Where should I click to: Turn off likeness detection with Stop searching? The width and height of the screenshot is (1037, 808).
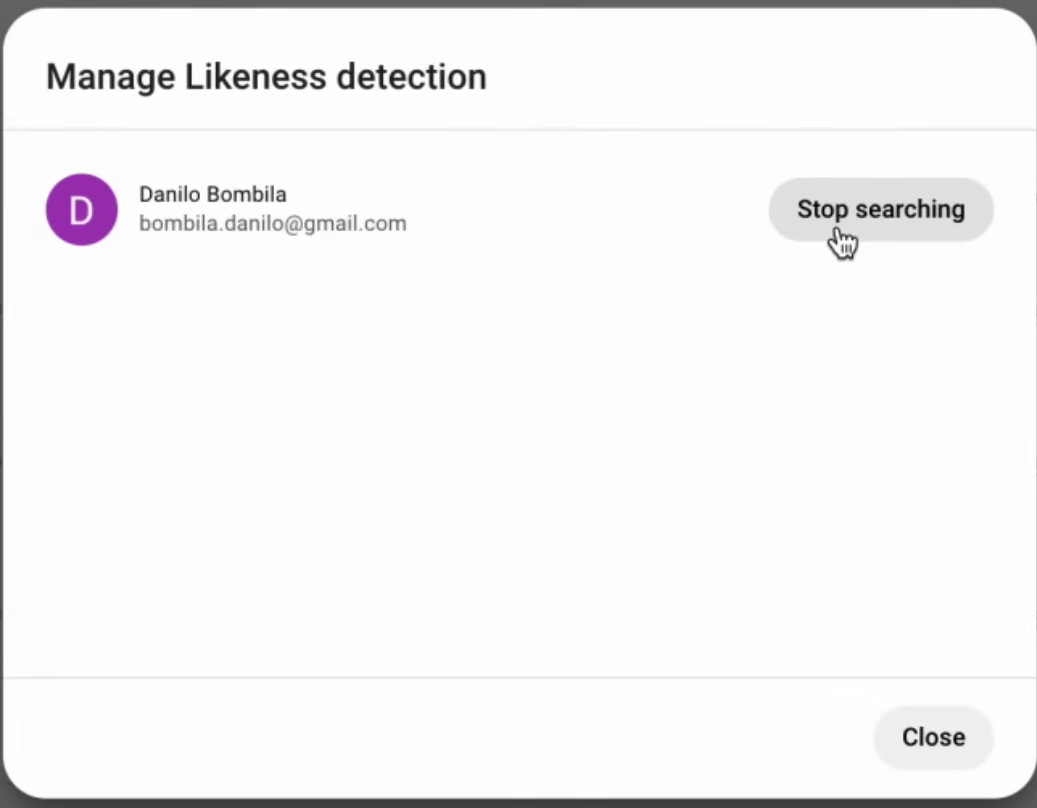coord(880,209)
